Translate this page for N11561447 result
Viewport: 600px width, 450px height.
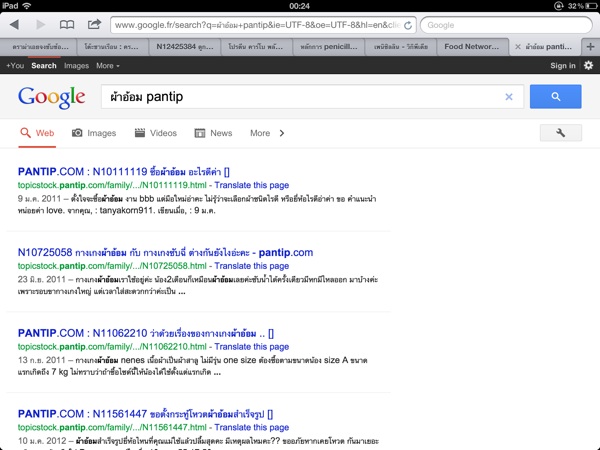click(x=252, y=427)
